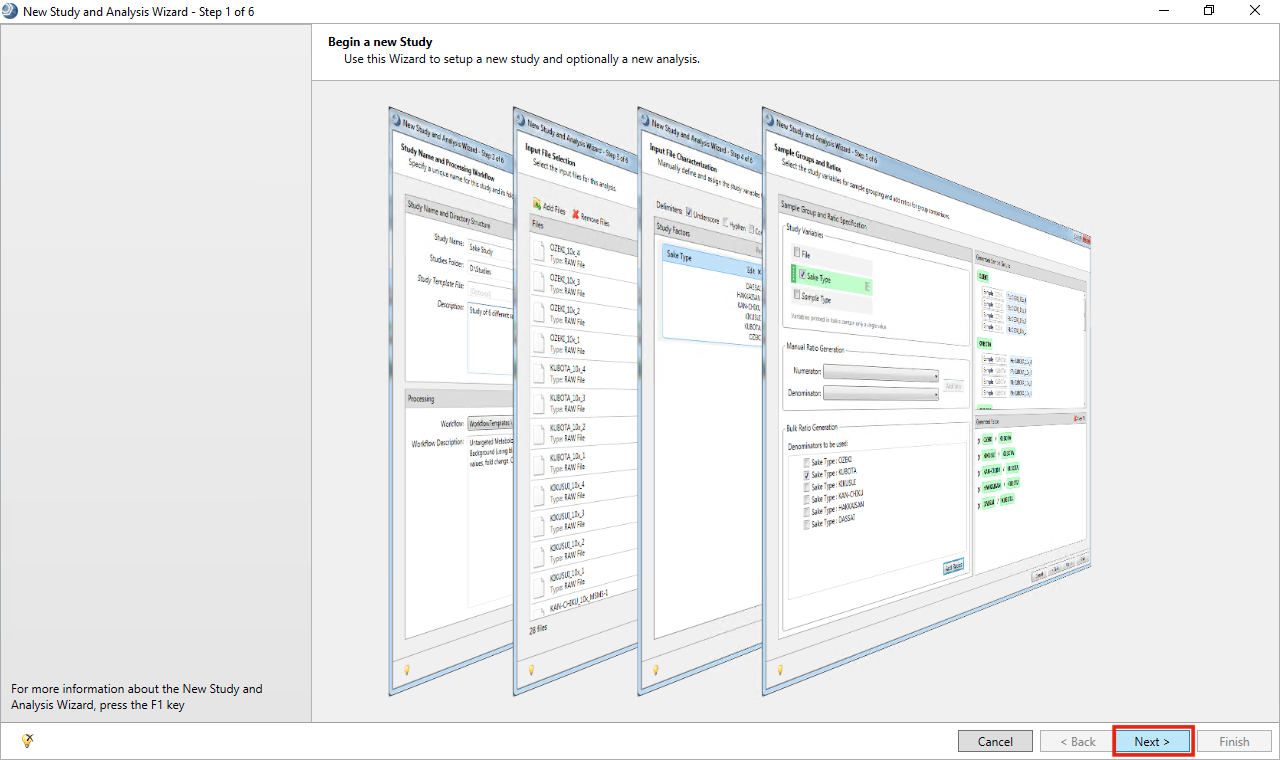Viewport: 1280px width, 760px height.
Task: Toggle the lightbulb hints icon
Action: point(28,741)
